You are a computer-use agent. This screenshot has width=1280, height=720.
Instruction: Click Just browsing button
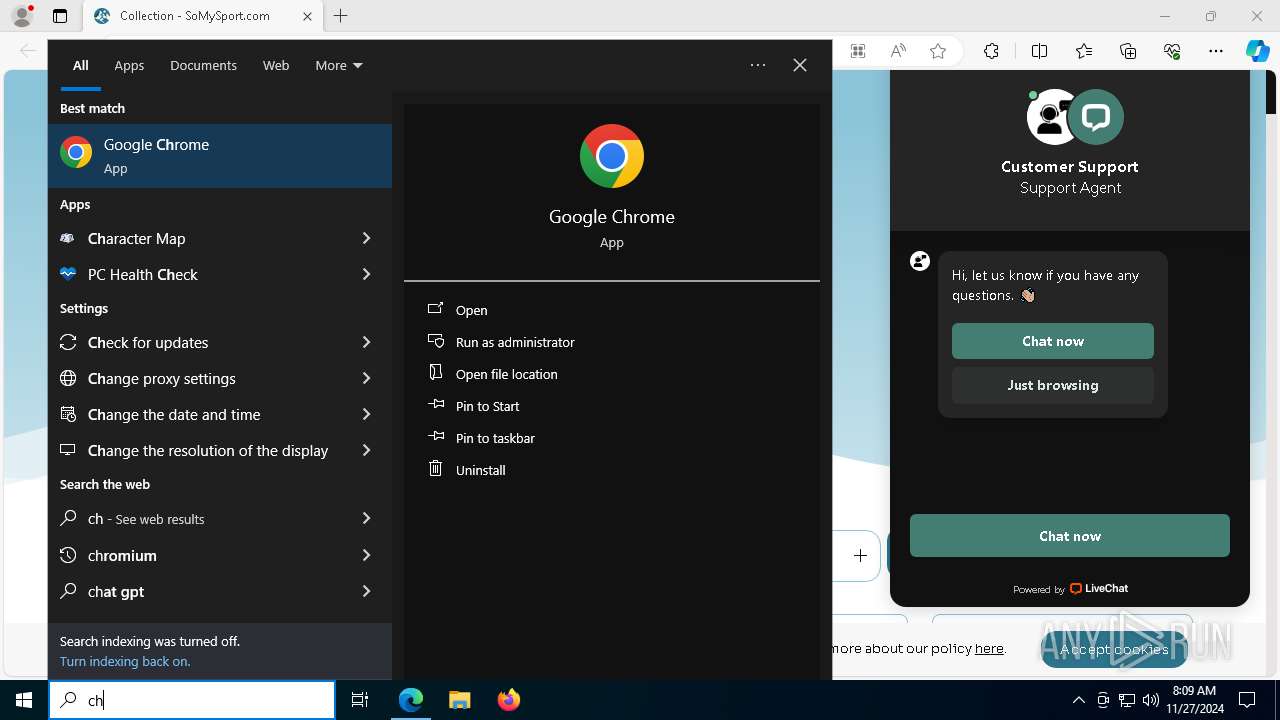[x=1053, y=385]
